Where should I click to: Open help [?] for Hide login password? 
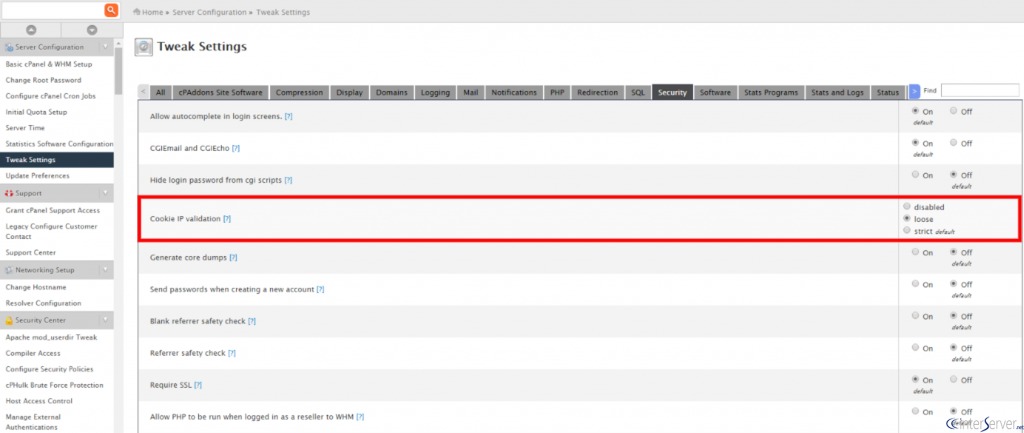point(288,180)
